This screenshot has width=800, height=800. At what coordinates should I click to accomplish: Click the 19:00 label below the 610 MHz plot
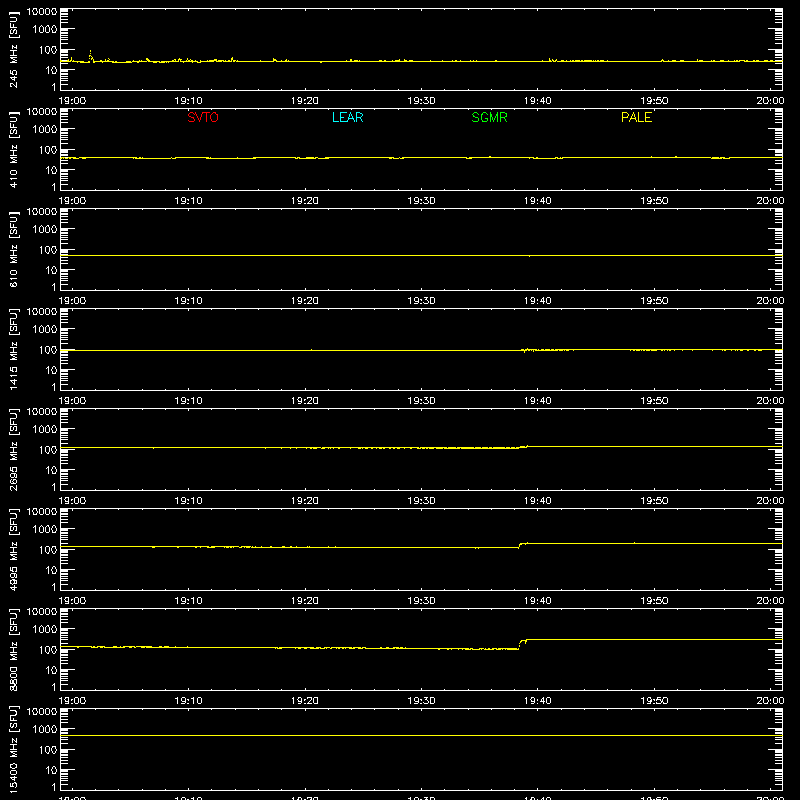tap(72, 301)
